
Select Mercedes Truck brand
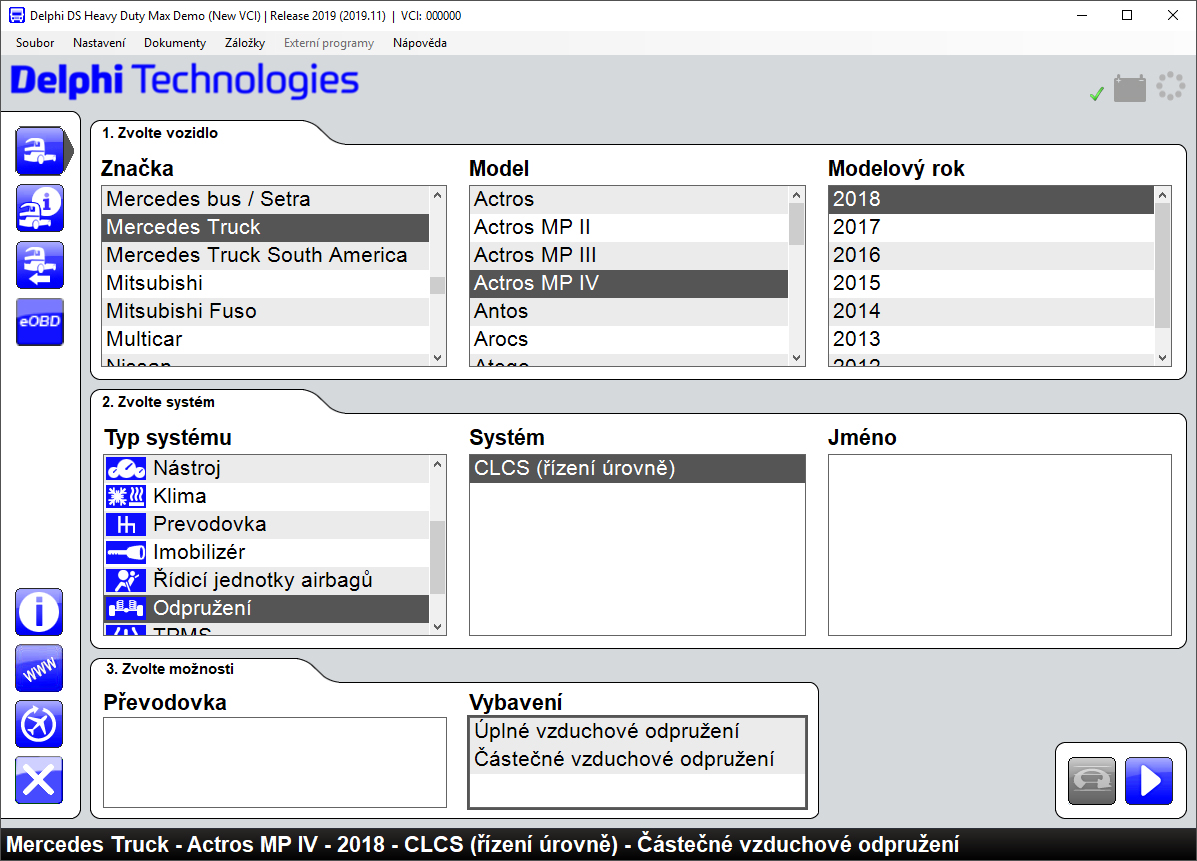coord(266,227)
